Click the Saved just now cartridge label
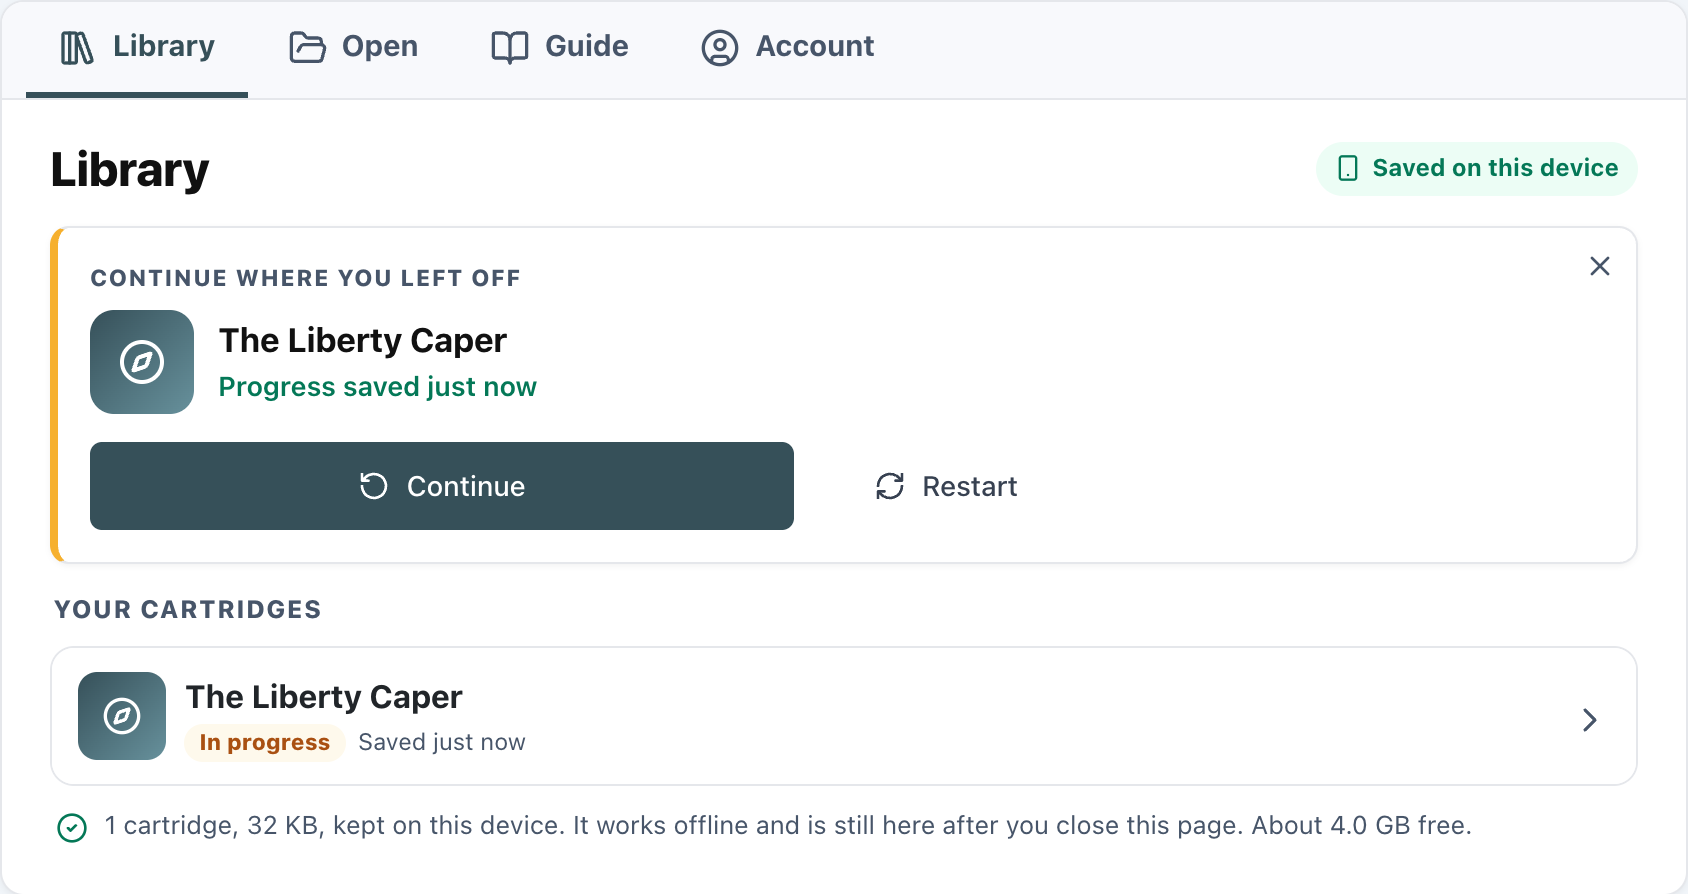Screen dimensions: 1688x894 click(442, 742)
